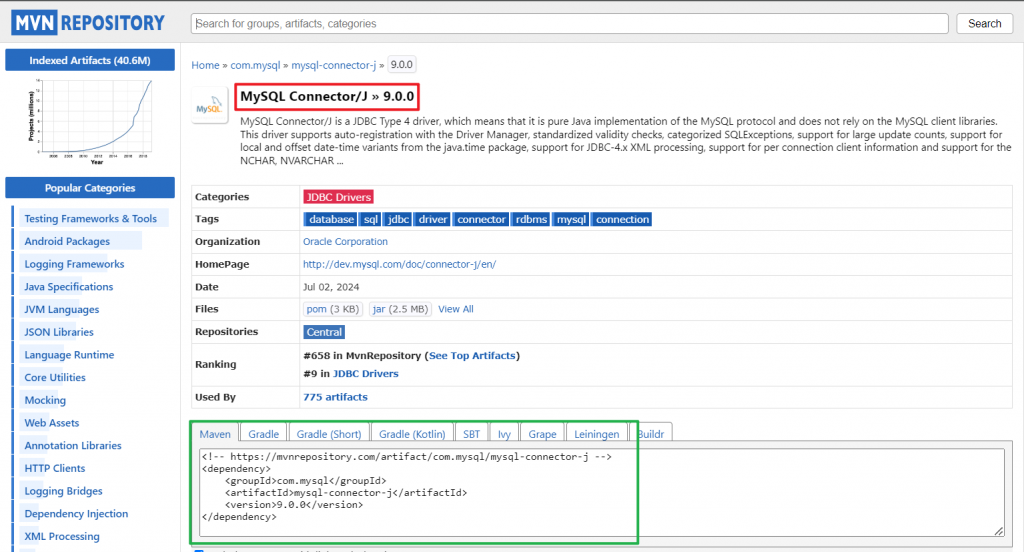This screenshot has height=552, width=1024.
Task: Open the mysql-connector-j breadcrumb link
Action: click(x=334, y=65)
